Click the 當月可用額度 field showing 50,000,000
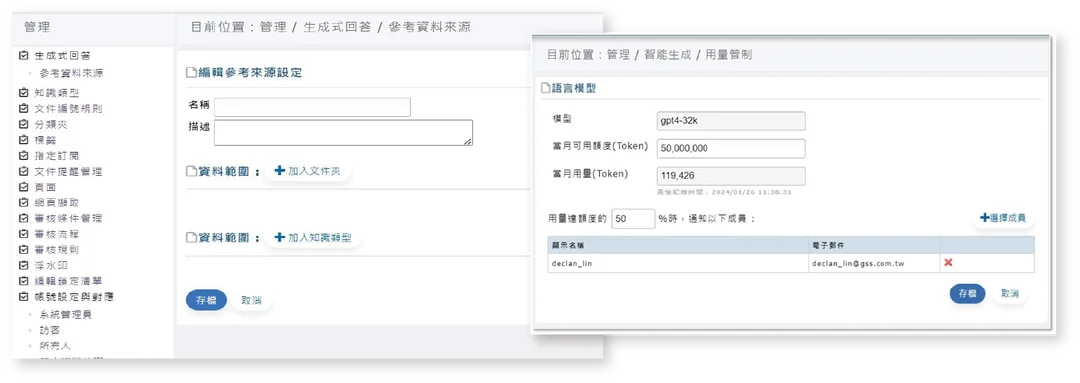This screenshot has width=1080, height=383. (x=731, y=148)
